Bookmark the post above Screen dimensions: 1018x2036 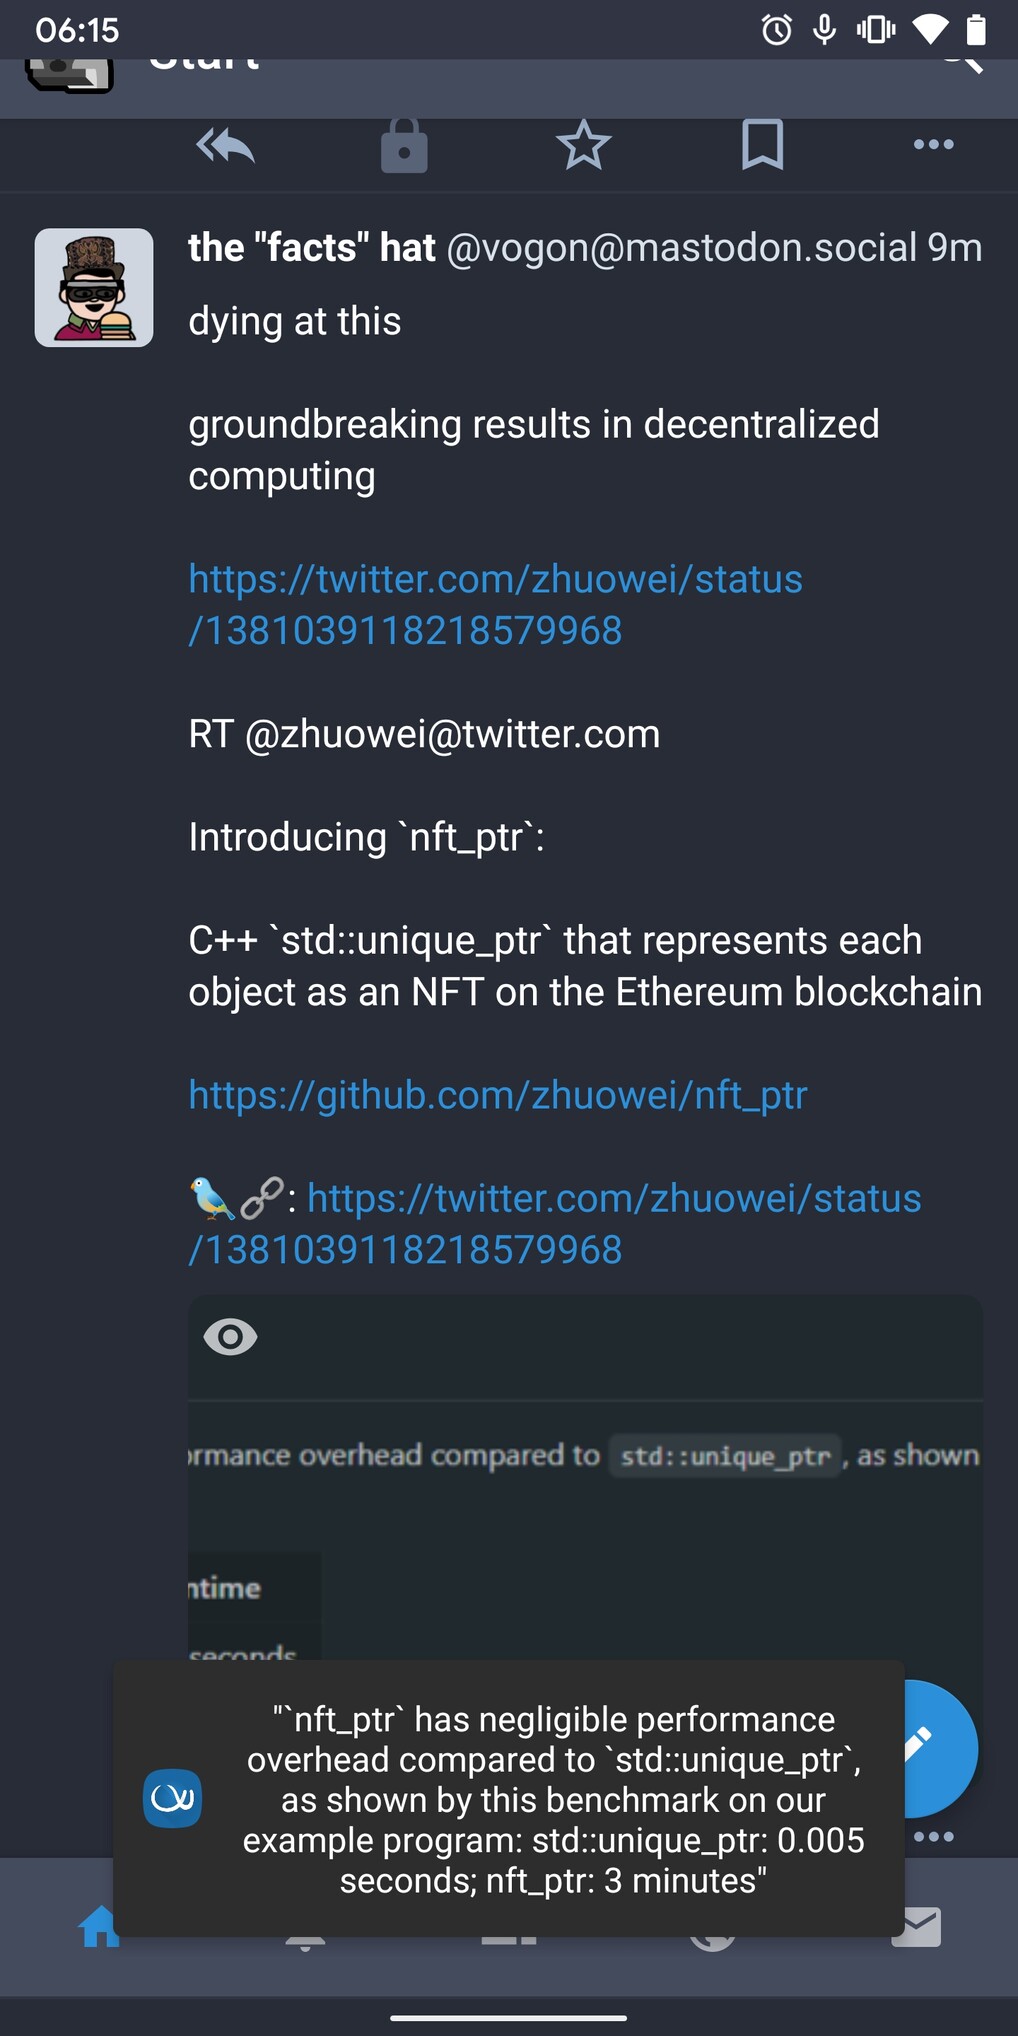click(x=762, y=146)
